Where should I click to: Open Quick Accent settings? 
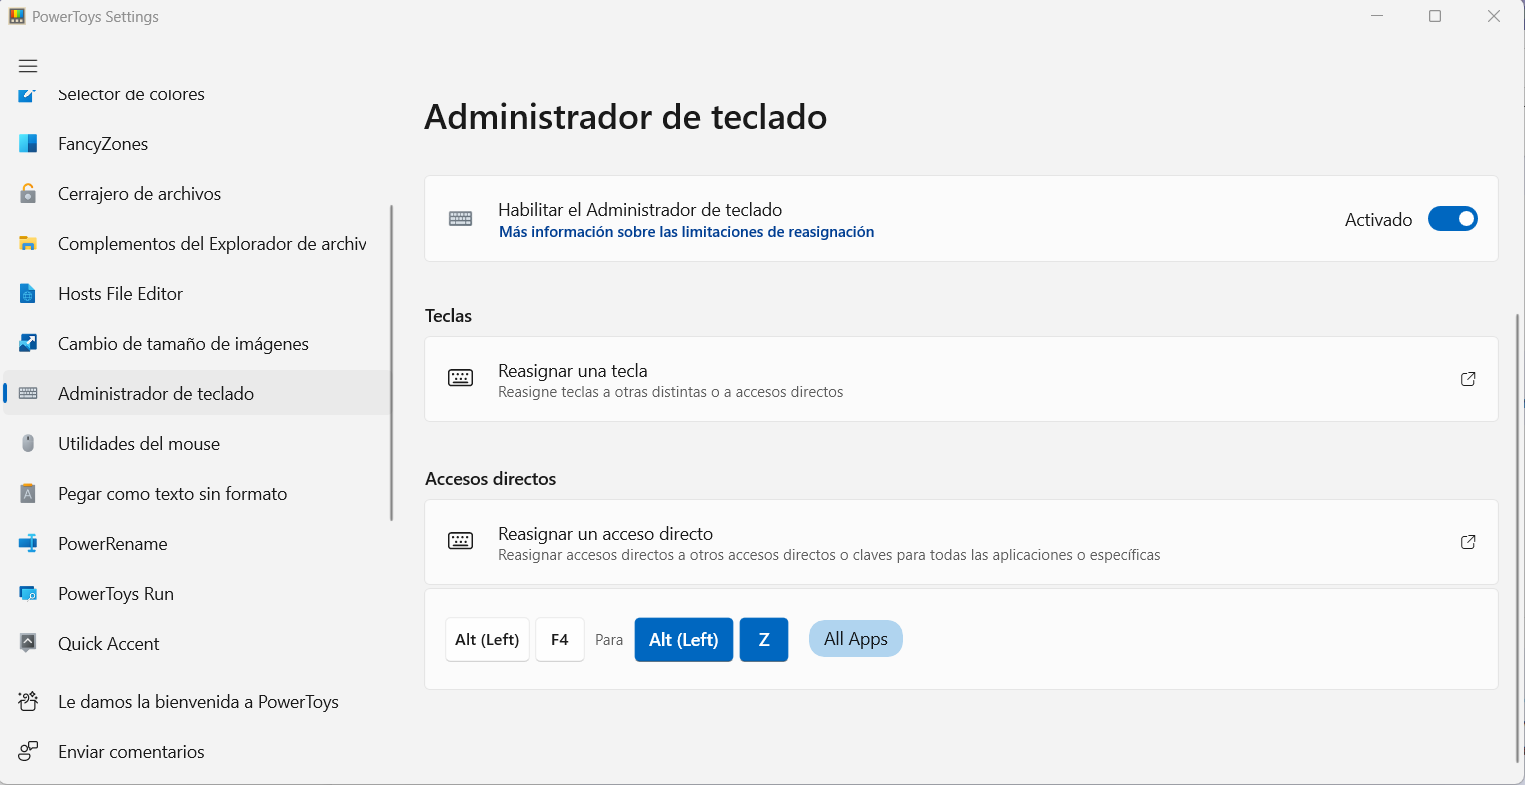197,644
